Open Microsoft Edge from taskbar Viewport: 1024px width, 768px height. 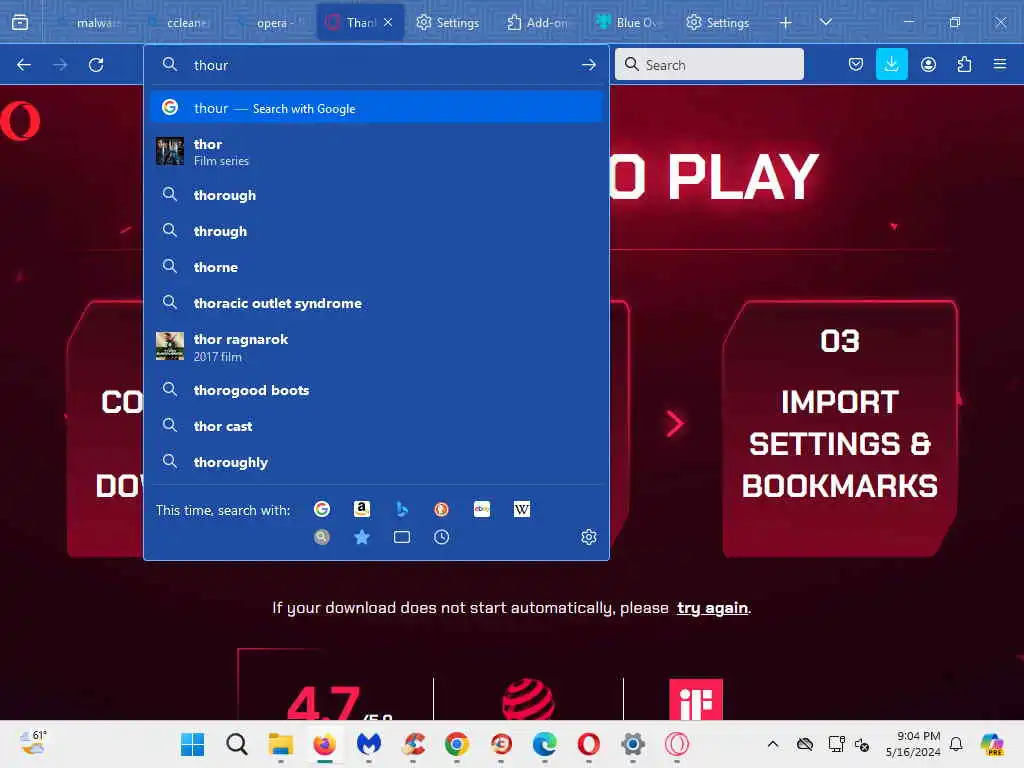click(x=545, y=744)
